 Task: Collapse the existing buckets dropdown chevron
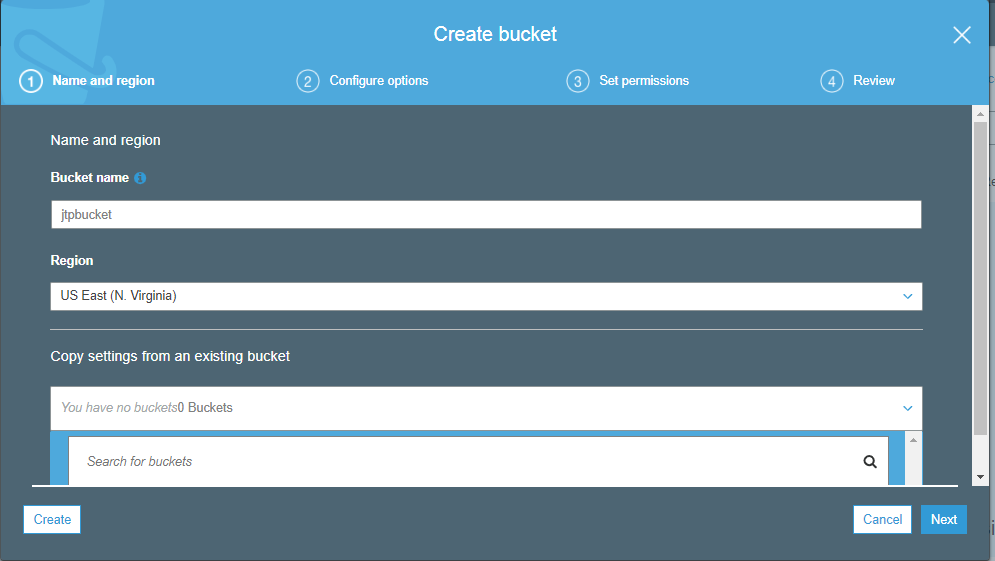click(x=907, y=408)
